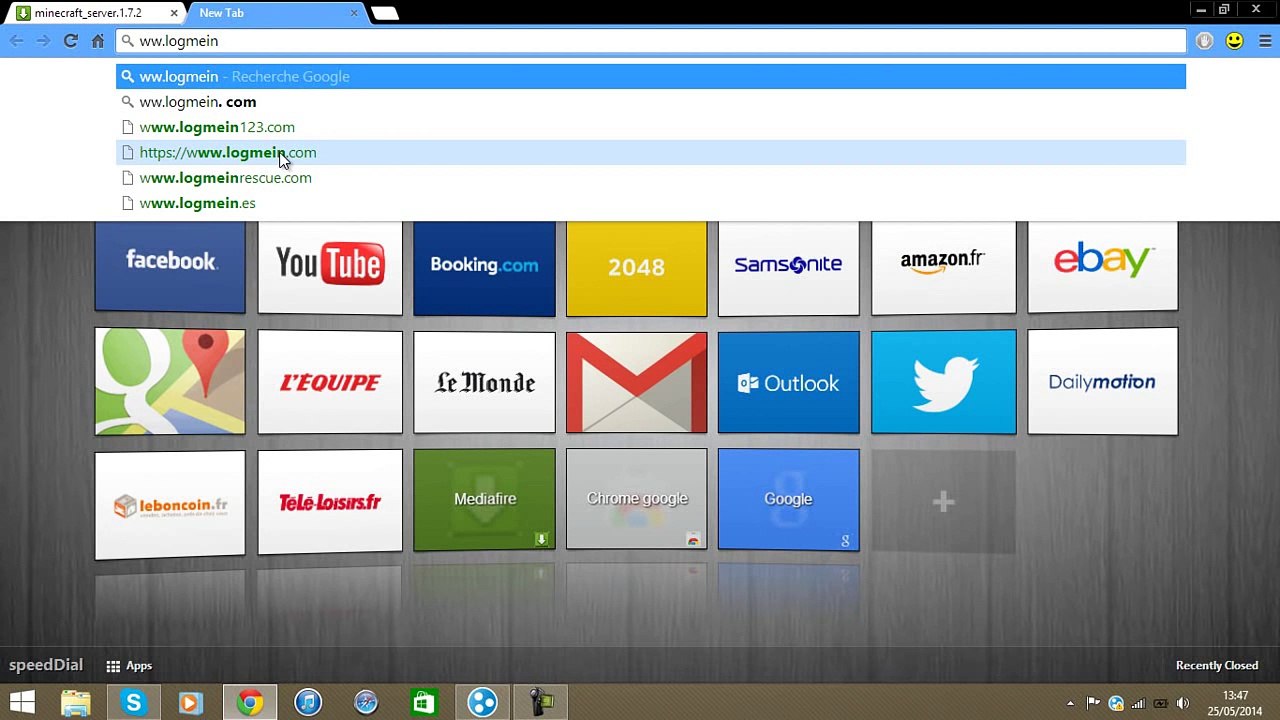Show hidden system tray icons

(x=1070, y=704)
